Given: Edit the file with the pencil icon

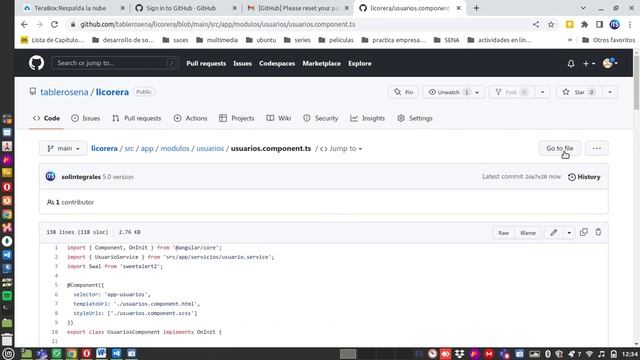Looking at the screenshot, I should tap(553, 233).
